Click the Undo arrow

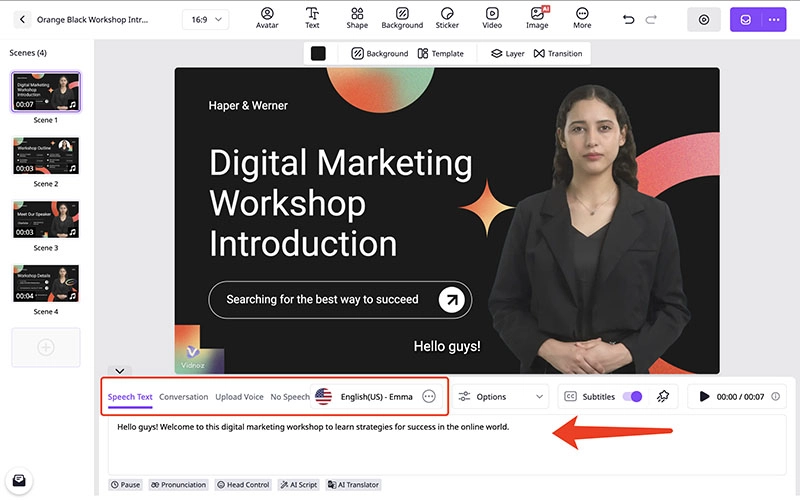pos(628,20)
